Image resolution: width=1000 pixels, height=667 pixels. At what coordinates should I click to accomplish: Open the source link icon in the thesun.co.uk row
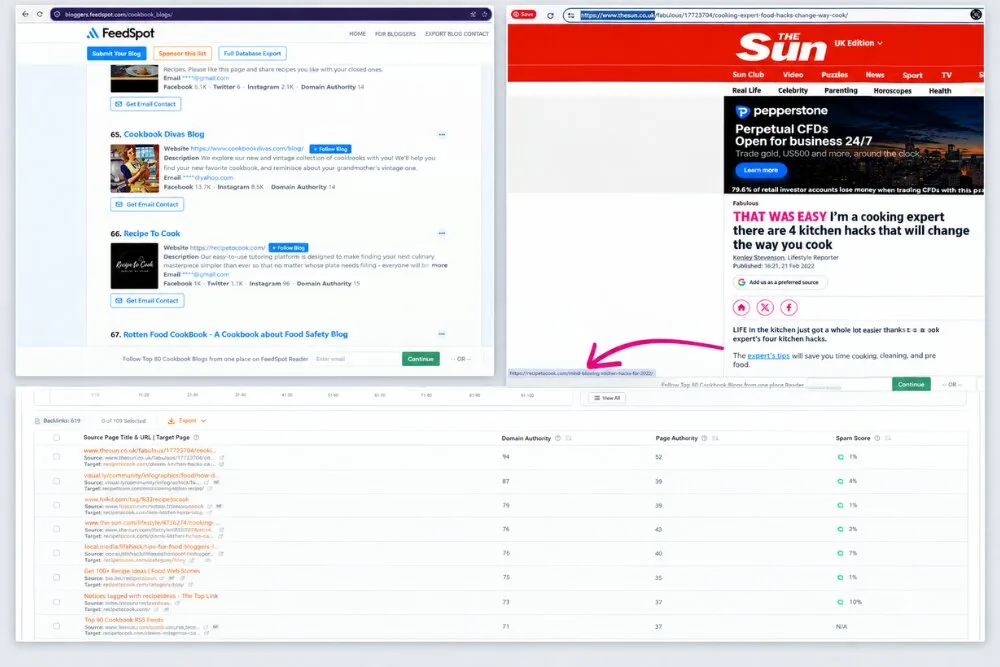[x=221, y=458]
